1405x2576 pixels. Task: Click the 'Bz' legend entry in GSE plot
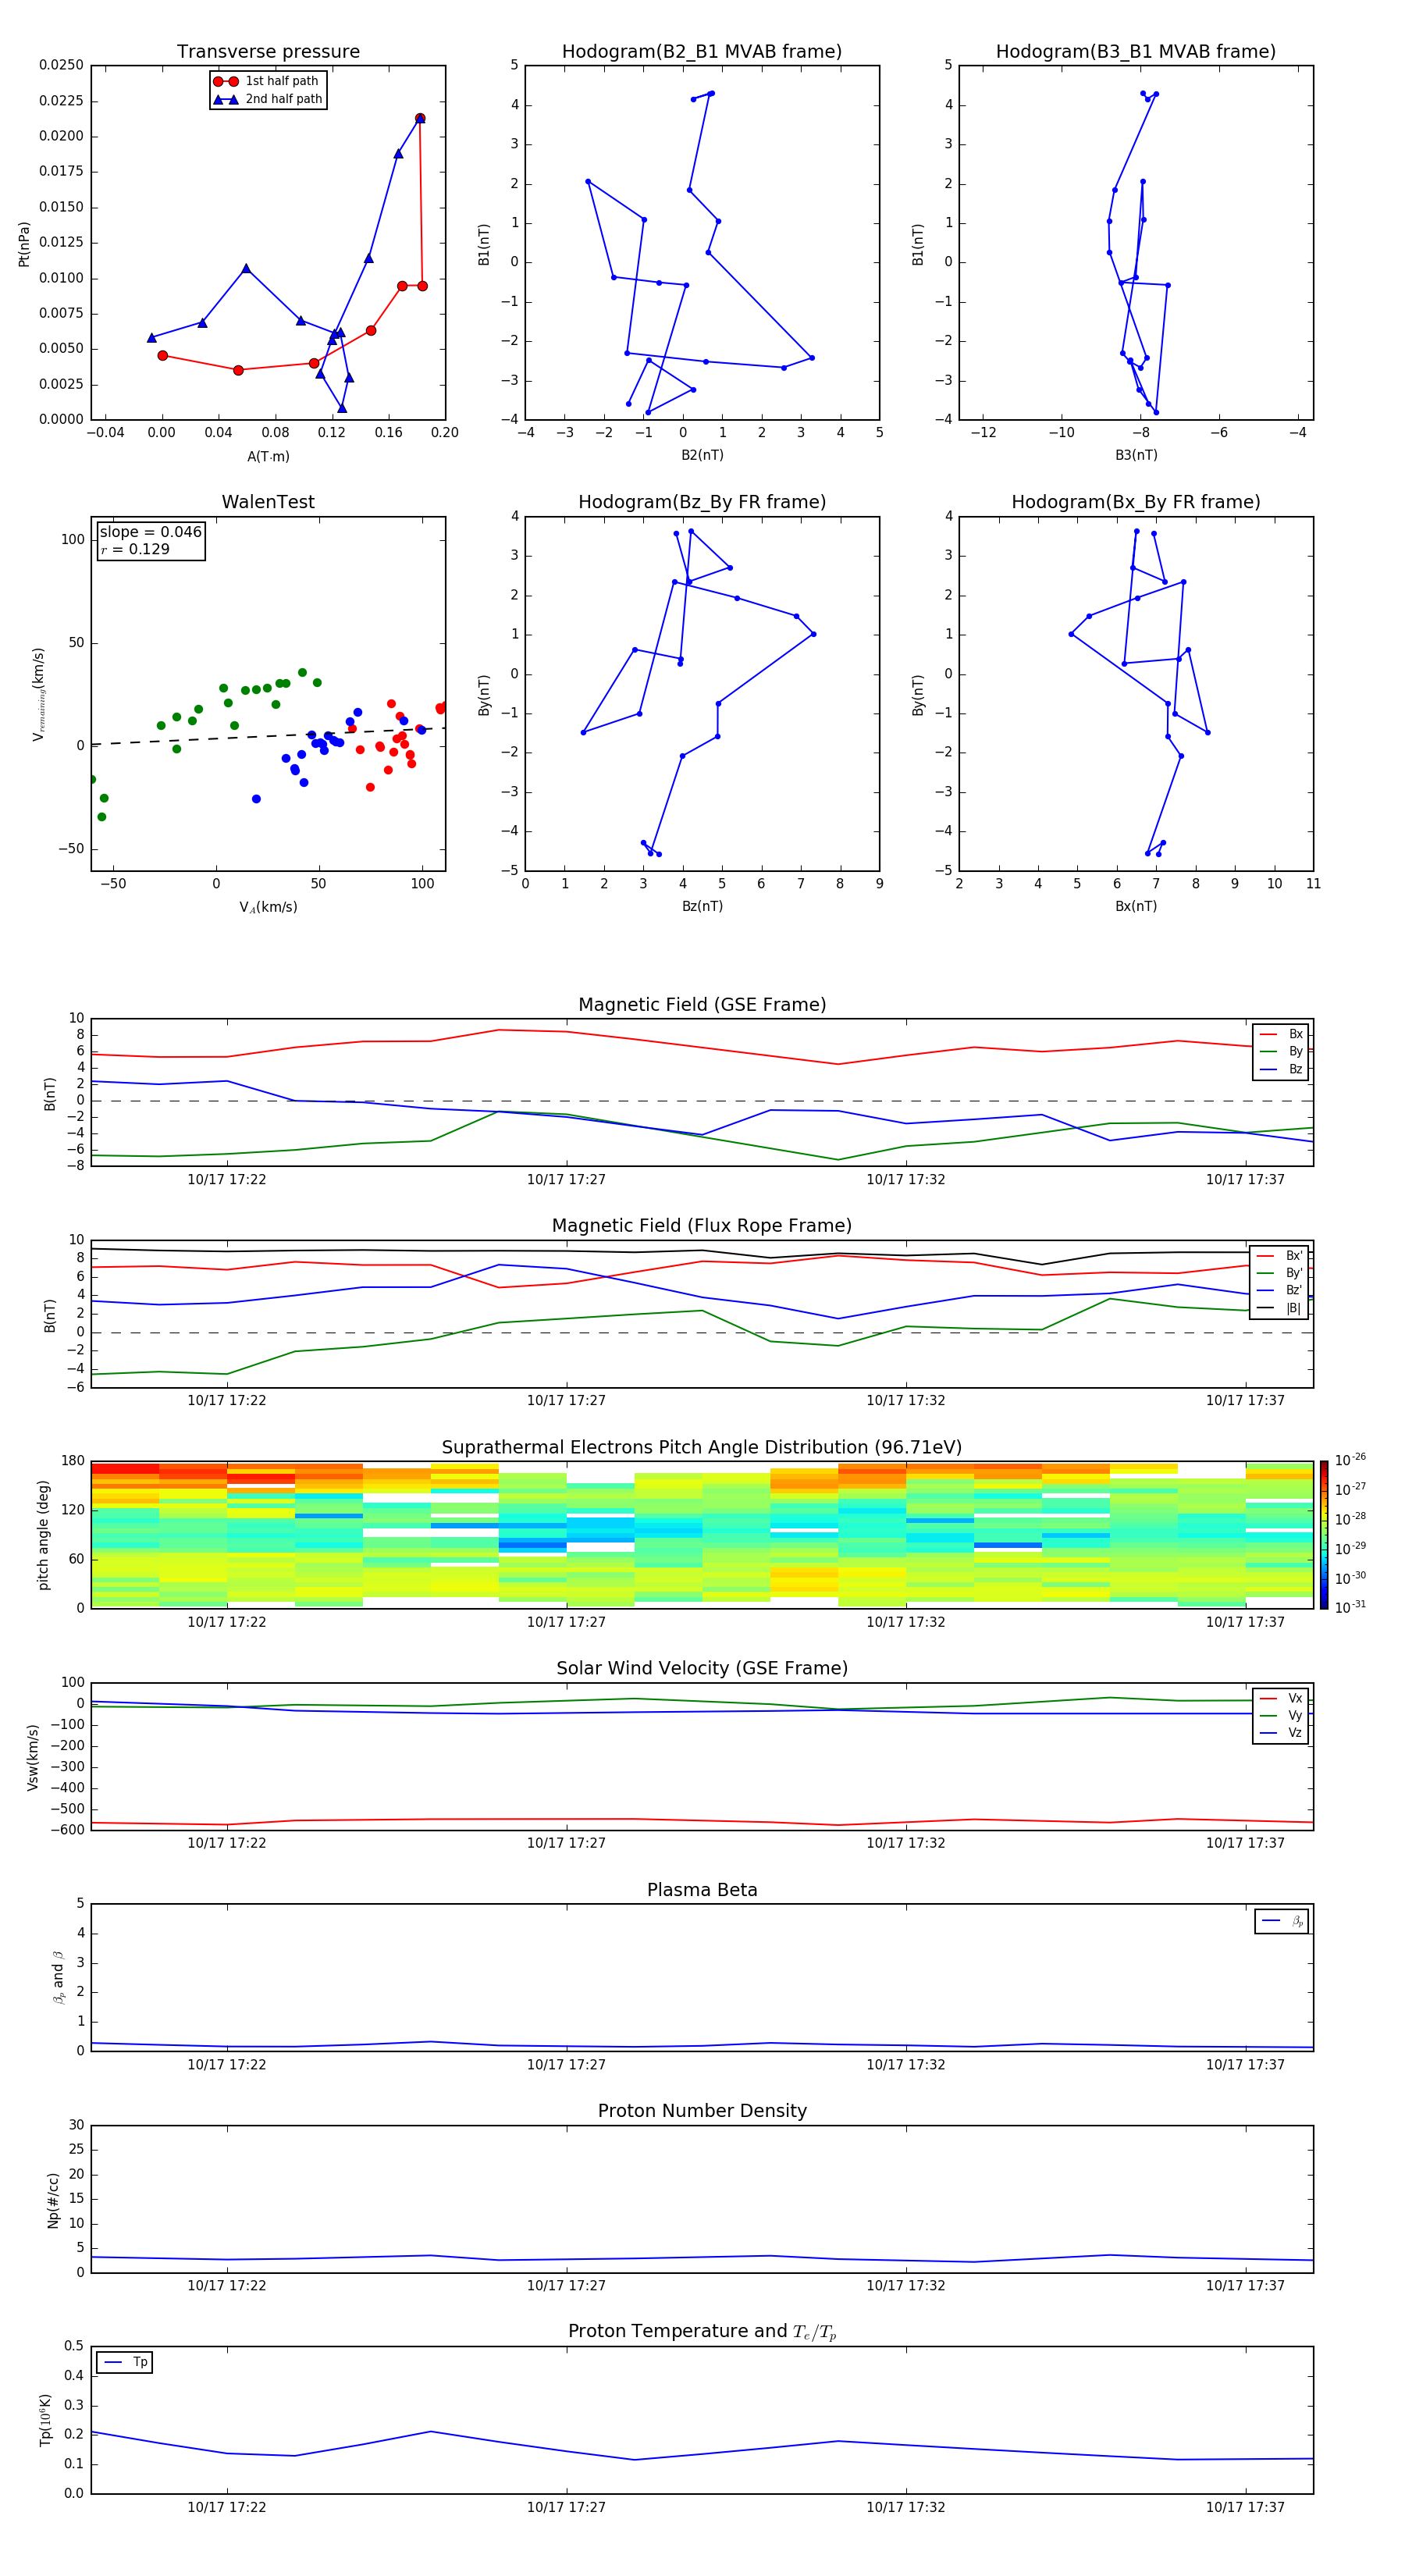tap(1281, 1069)
